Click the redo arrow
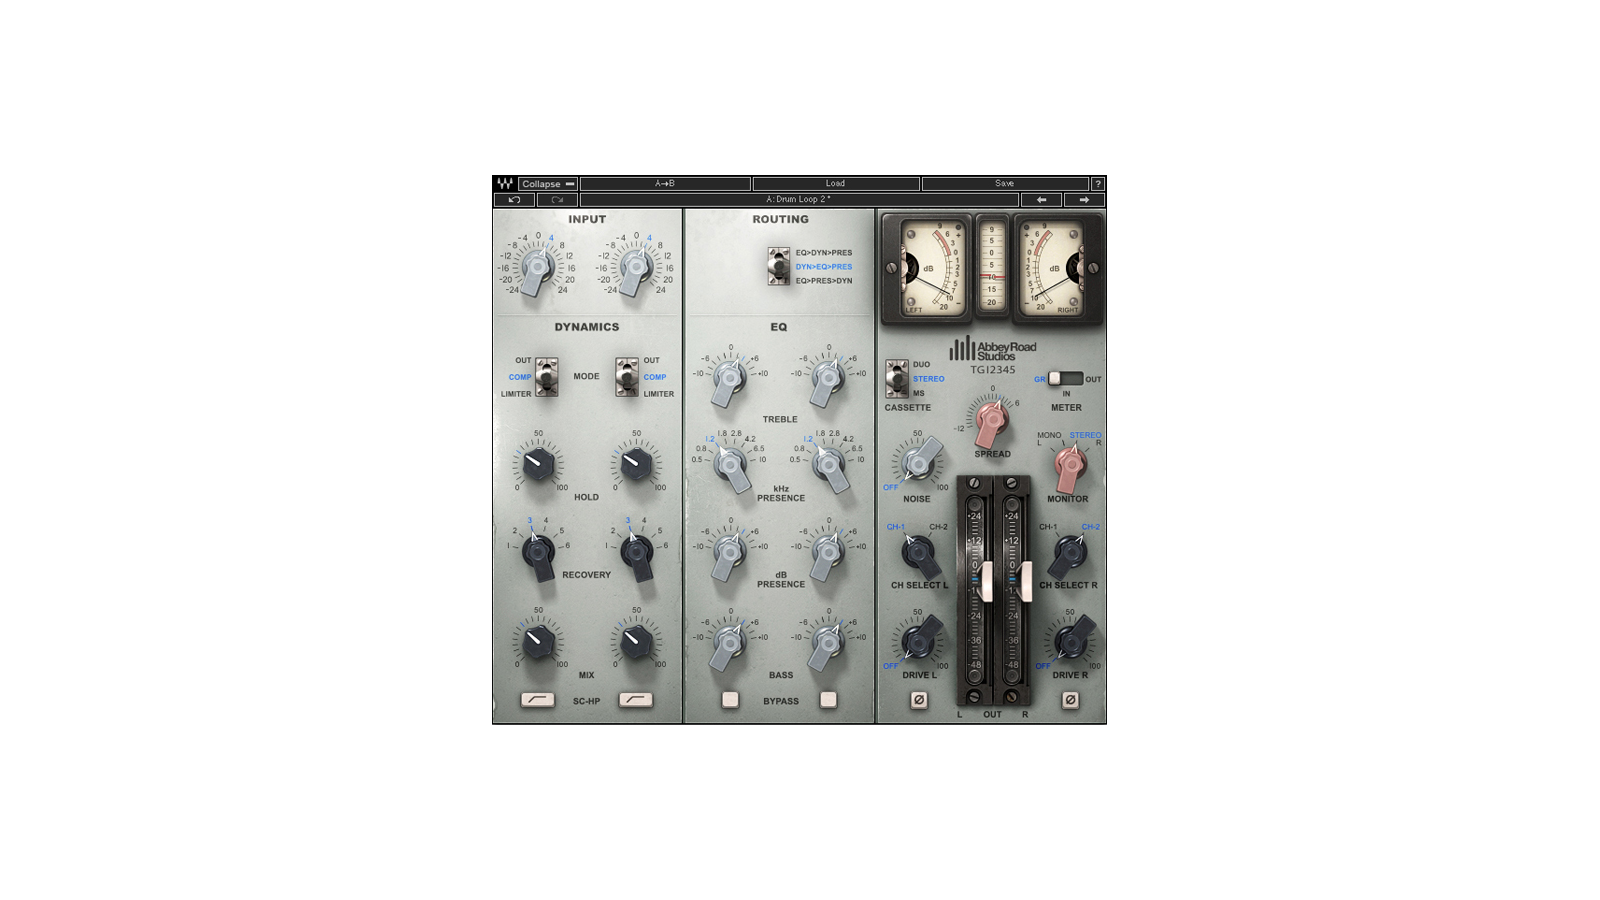Image resolution: width=1600 pixels, height=900 pixels. coord(557,200)
